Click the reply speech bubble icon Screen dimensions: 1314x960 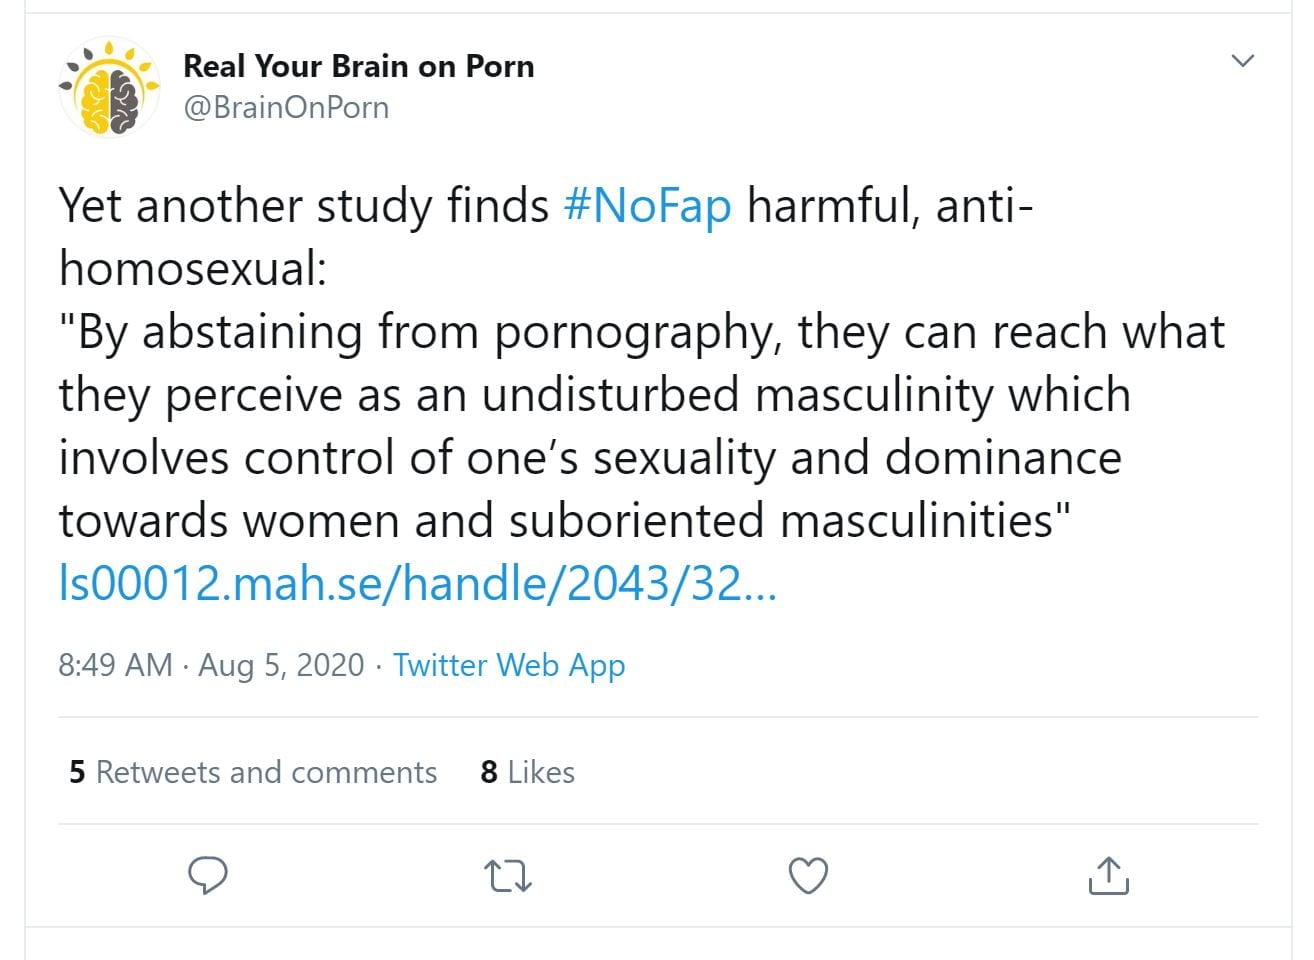pyautogui.click(x=208, y=876)
